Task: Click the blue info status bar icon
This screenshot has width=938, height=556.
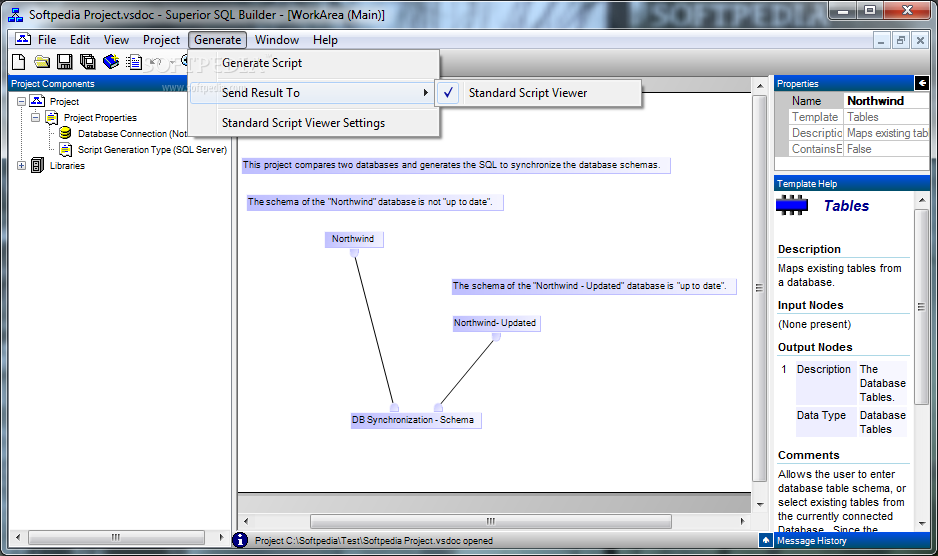Action: click(239, 540)
